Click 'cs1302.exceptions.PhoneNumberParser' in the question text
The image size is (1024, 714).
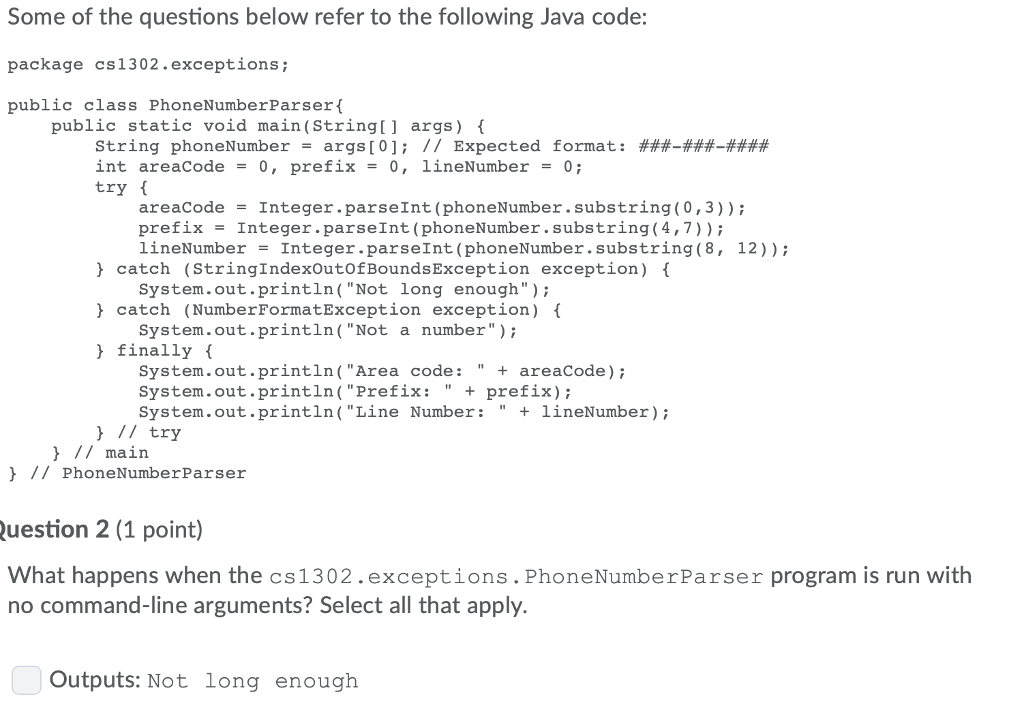pos(516,577)
